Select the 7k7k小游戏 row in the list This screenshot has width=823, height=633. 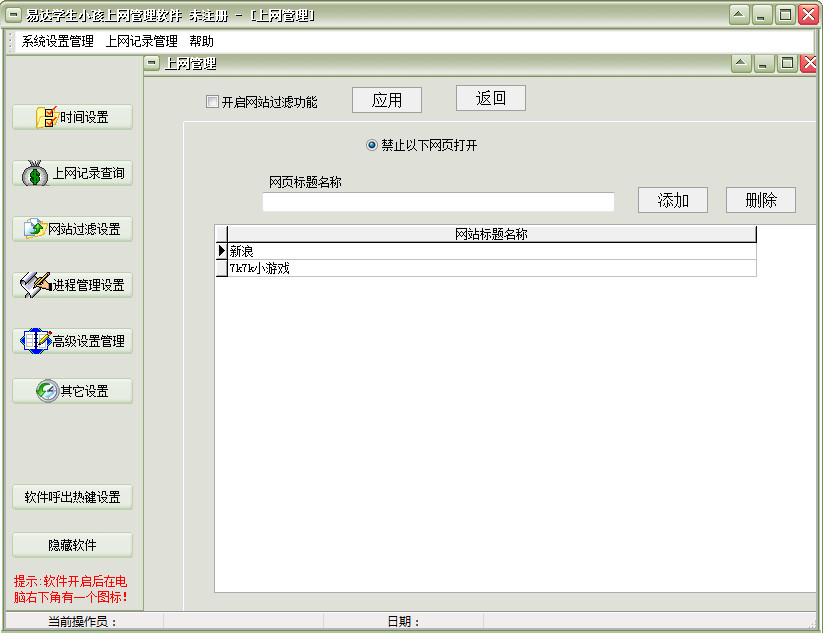(x=492, y=268)
